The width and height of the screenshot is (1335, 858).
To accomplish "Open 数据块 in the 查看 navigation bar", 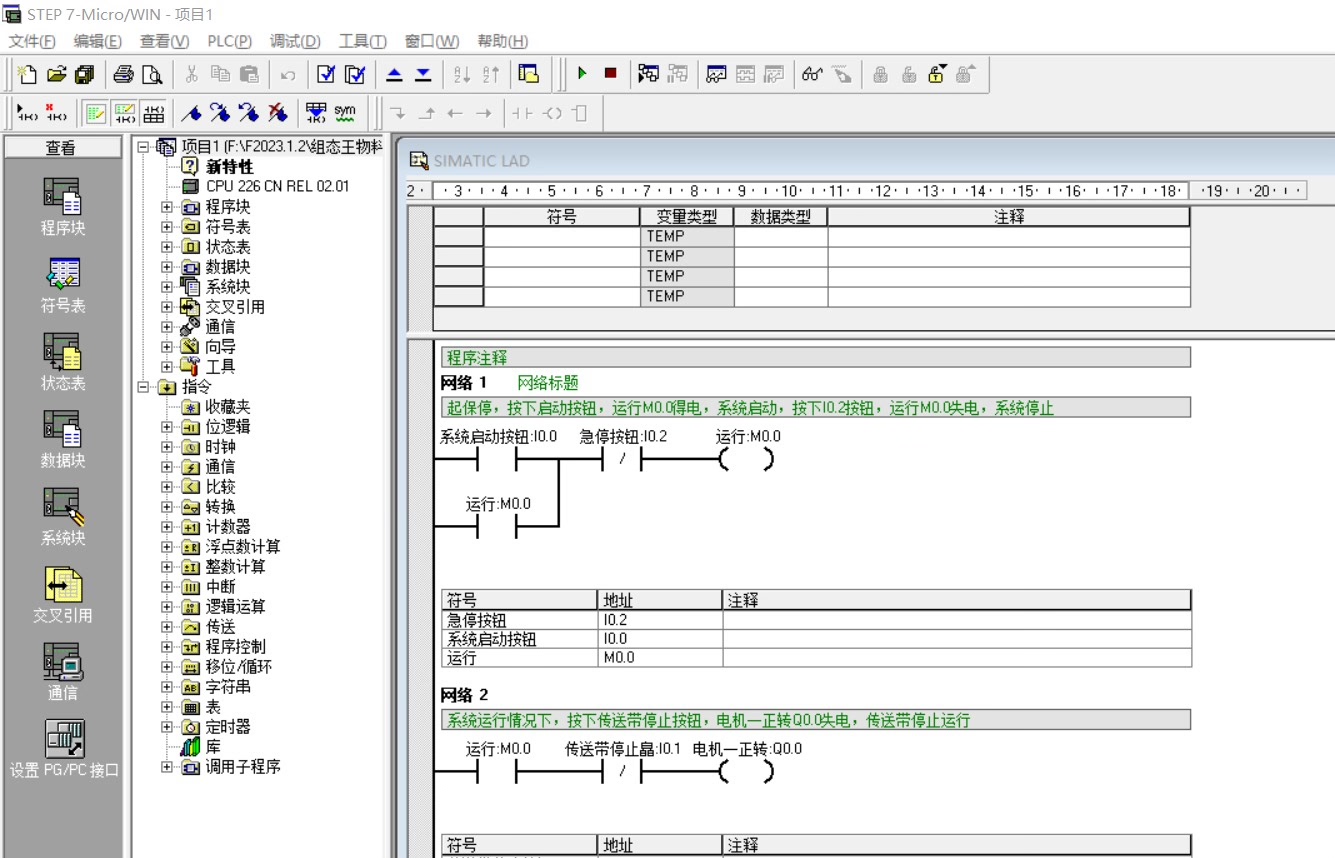I will tap(62, 439).
